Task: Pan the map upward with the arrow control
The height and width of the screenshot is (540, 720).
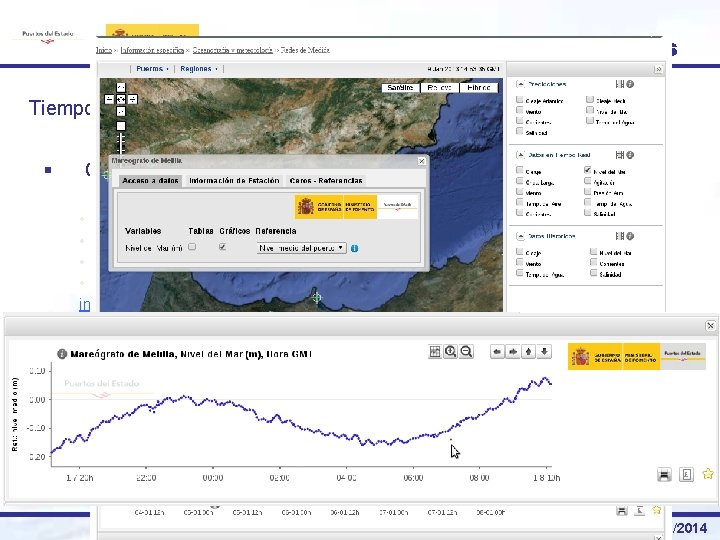Action: (121, 87)
